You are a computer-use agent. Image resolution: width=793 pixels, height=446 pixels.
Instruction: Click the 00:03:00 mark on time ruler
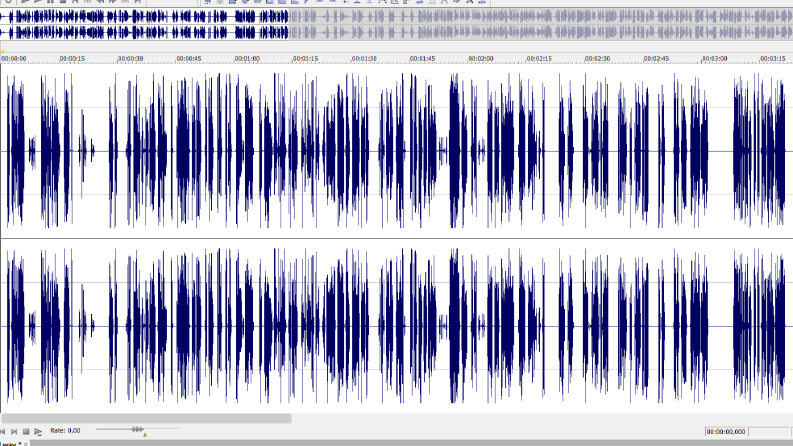[x=714, y=59]
